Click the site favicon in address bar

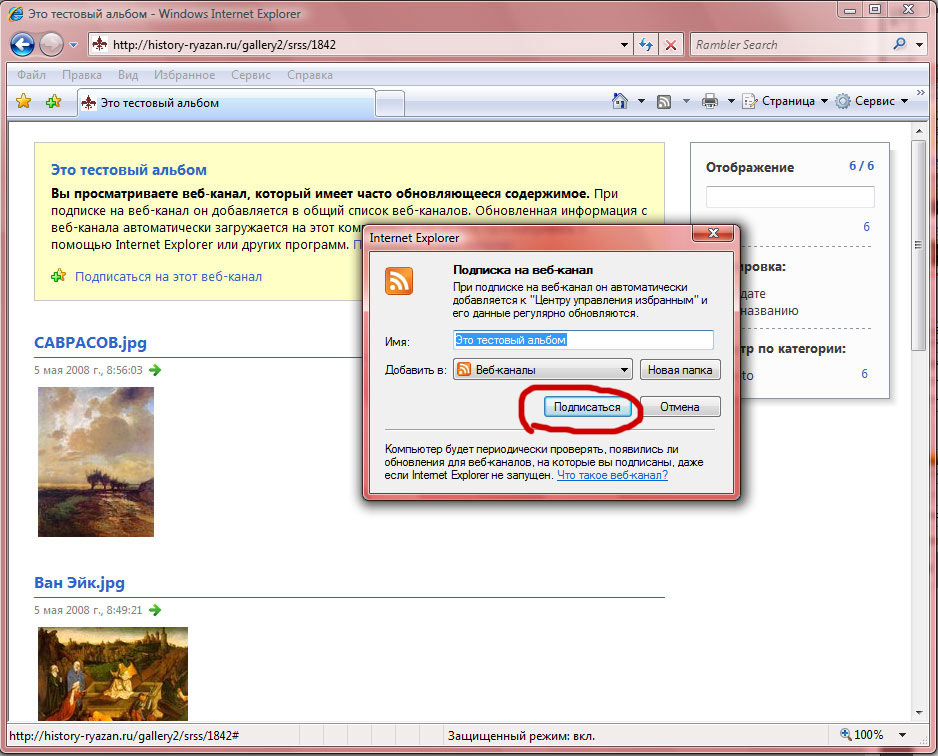(x=100, y=44)
